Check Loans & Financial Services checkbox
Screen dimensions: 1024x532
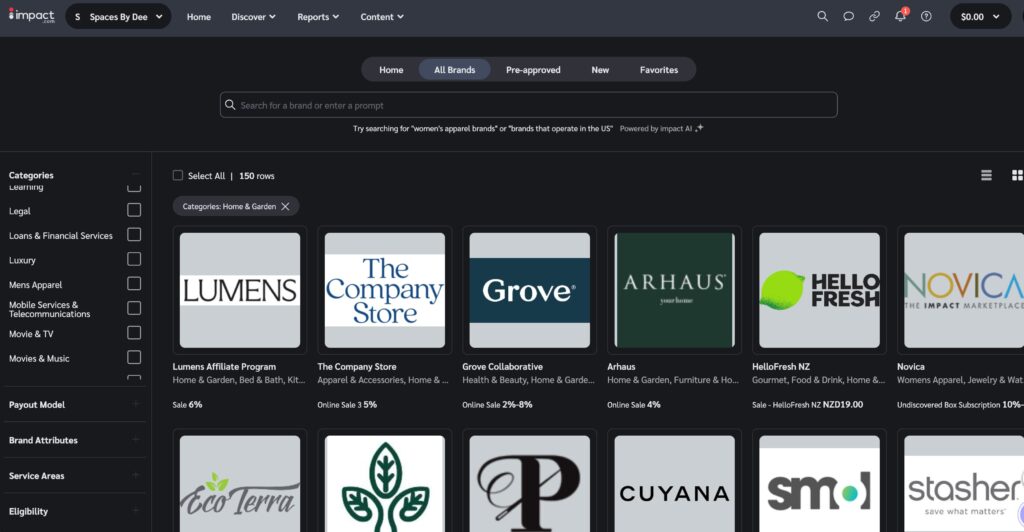134,234
